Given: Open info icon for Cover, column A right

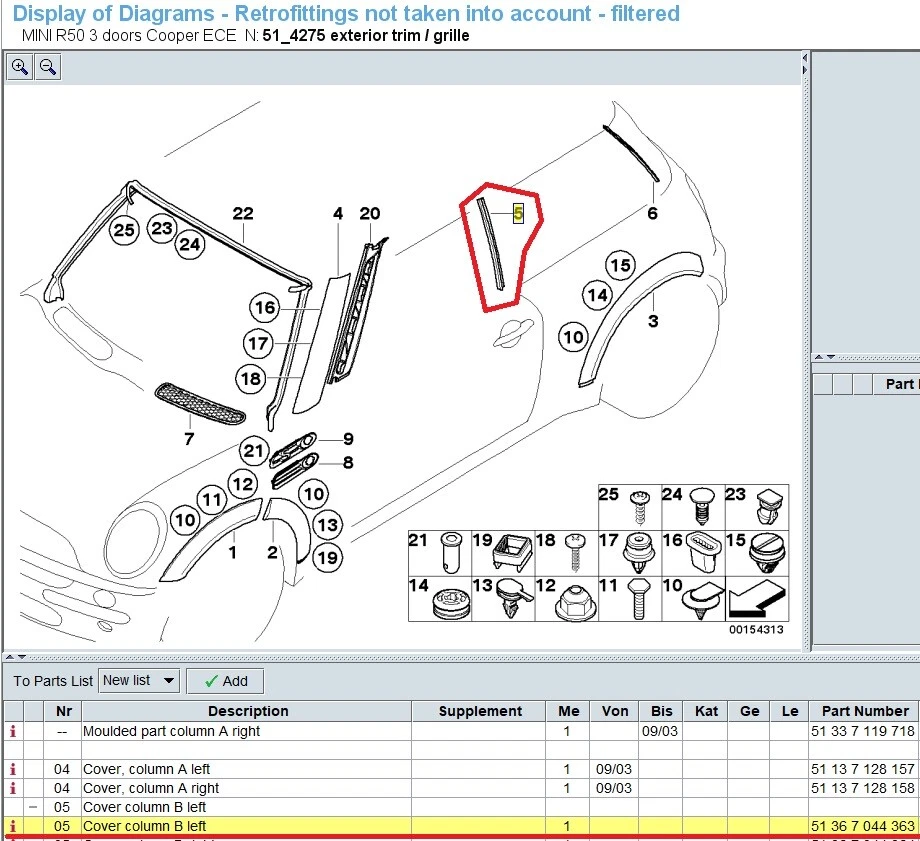Looking at the screenshot, I should pos(12,788).
